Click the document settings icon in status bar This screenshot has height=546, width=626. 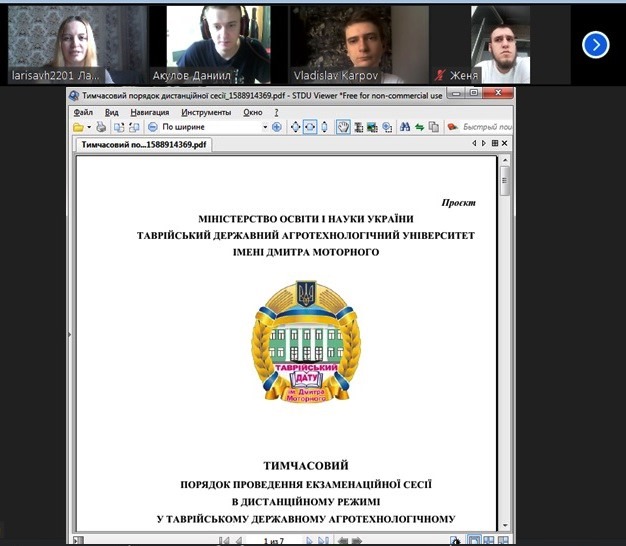(x=455, y=541)
